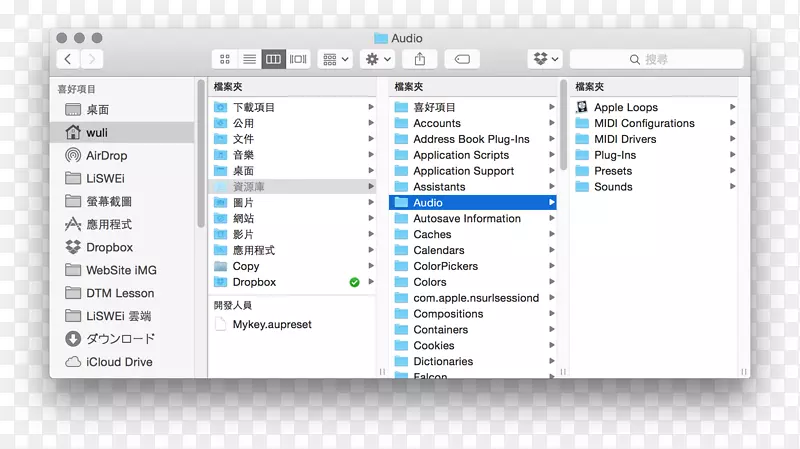Select the Containers folder
Screen dimensions: 800x449
coord(472,330)
